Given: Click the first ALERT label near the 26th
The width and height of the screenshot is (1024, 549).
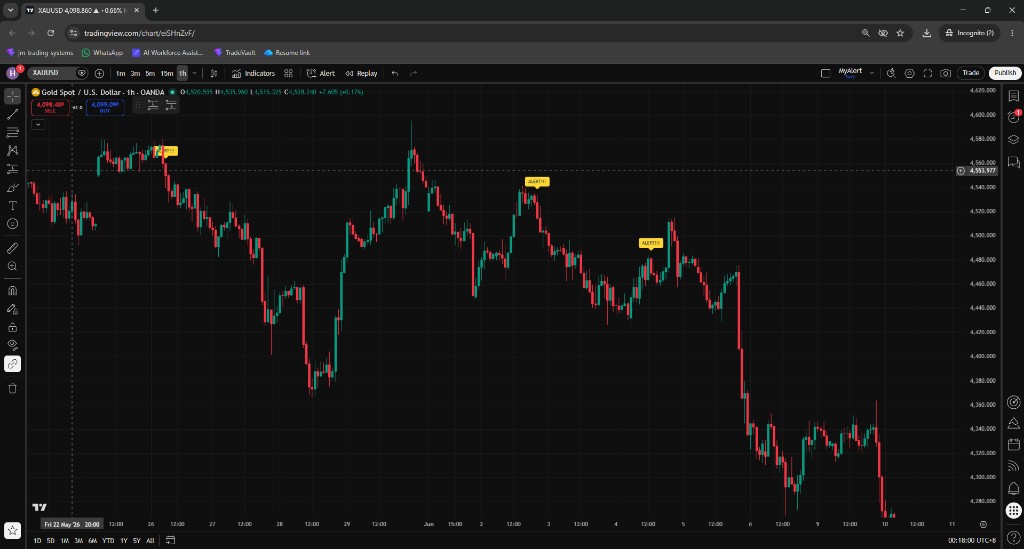Looking at the screenshot, I should [x=167, y=151].
